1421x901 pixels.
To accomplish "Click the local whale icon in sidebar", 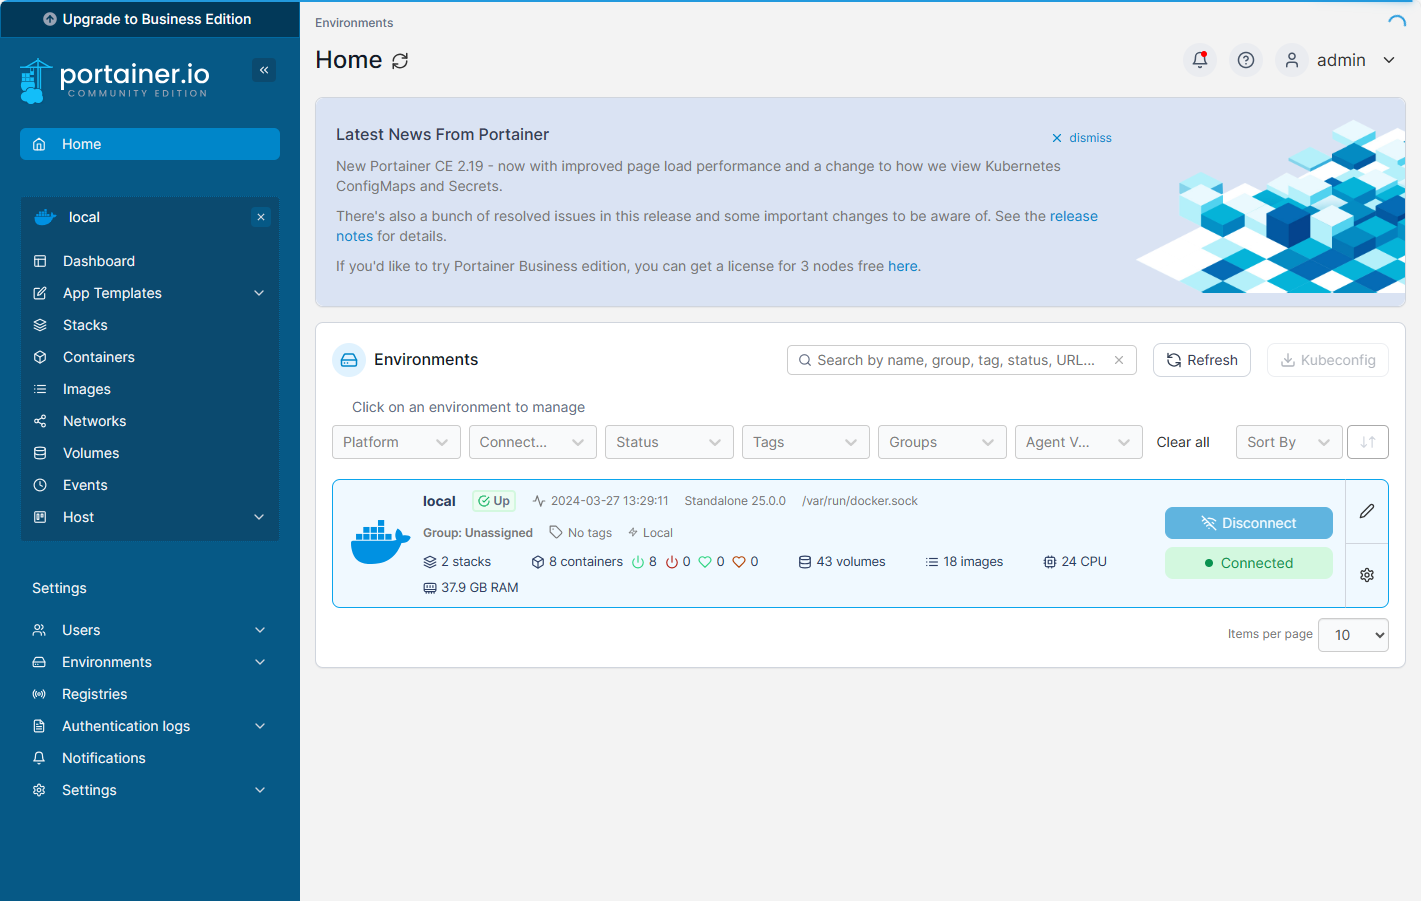I will [x=45, y=217].
